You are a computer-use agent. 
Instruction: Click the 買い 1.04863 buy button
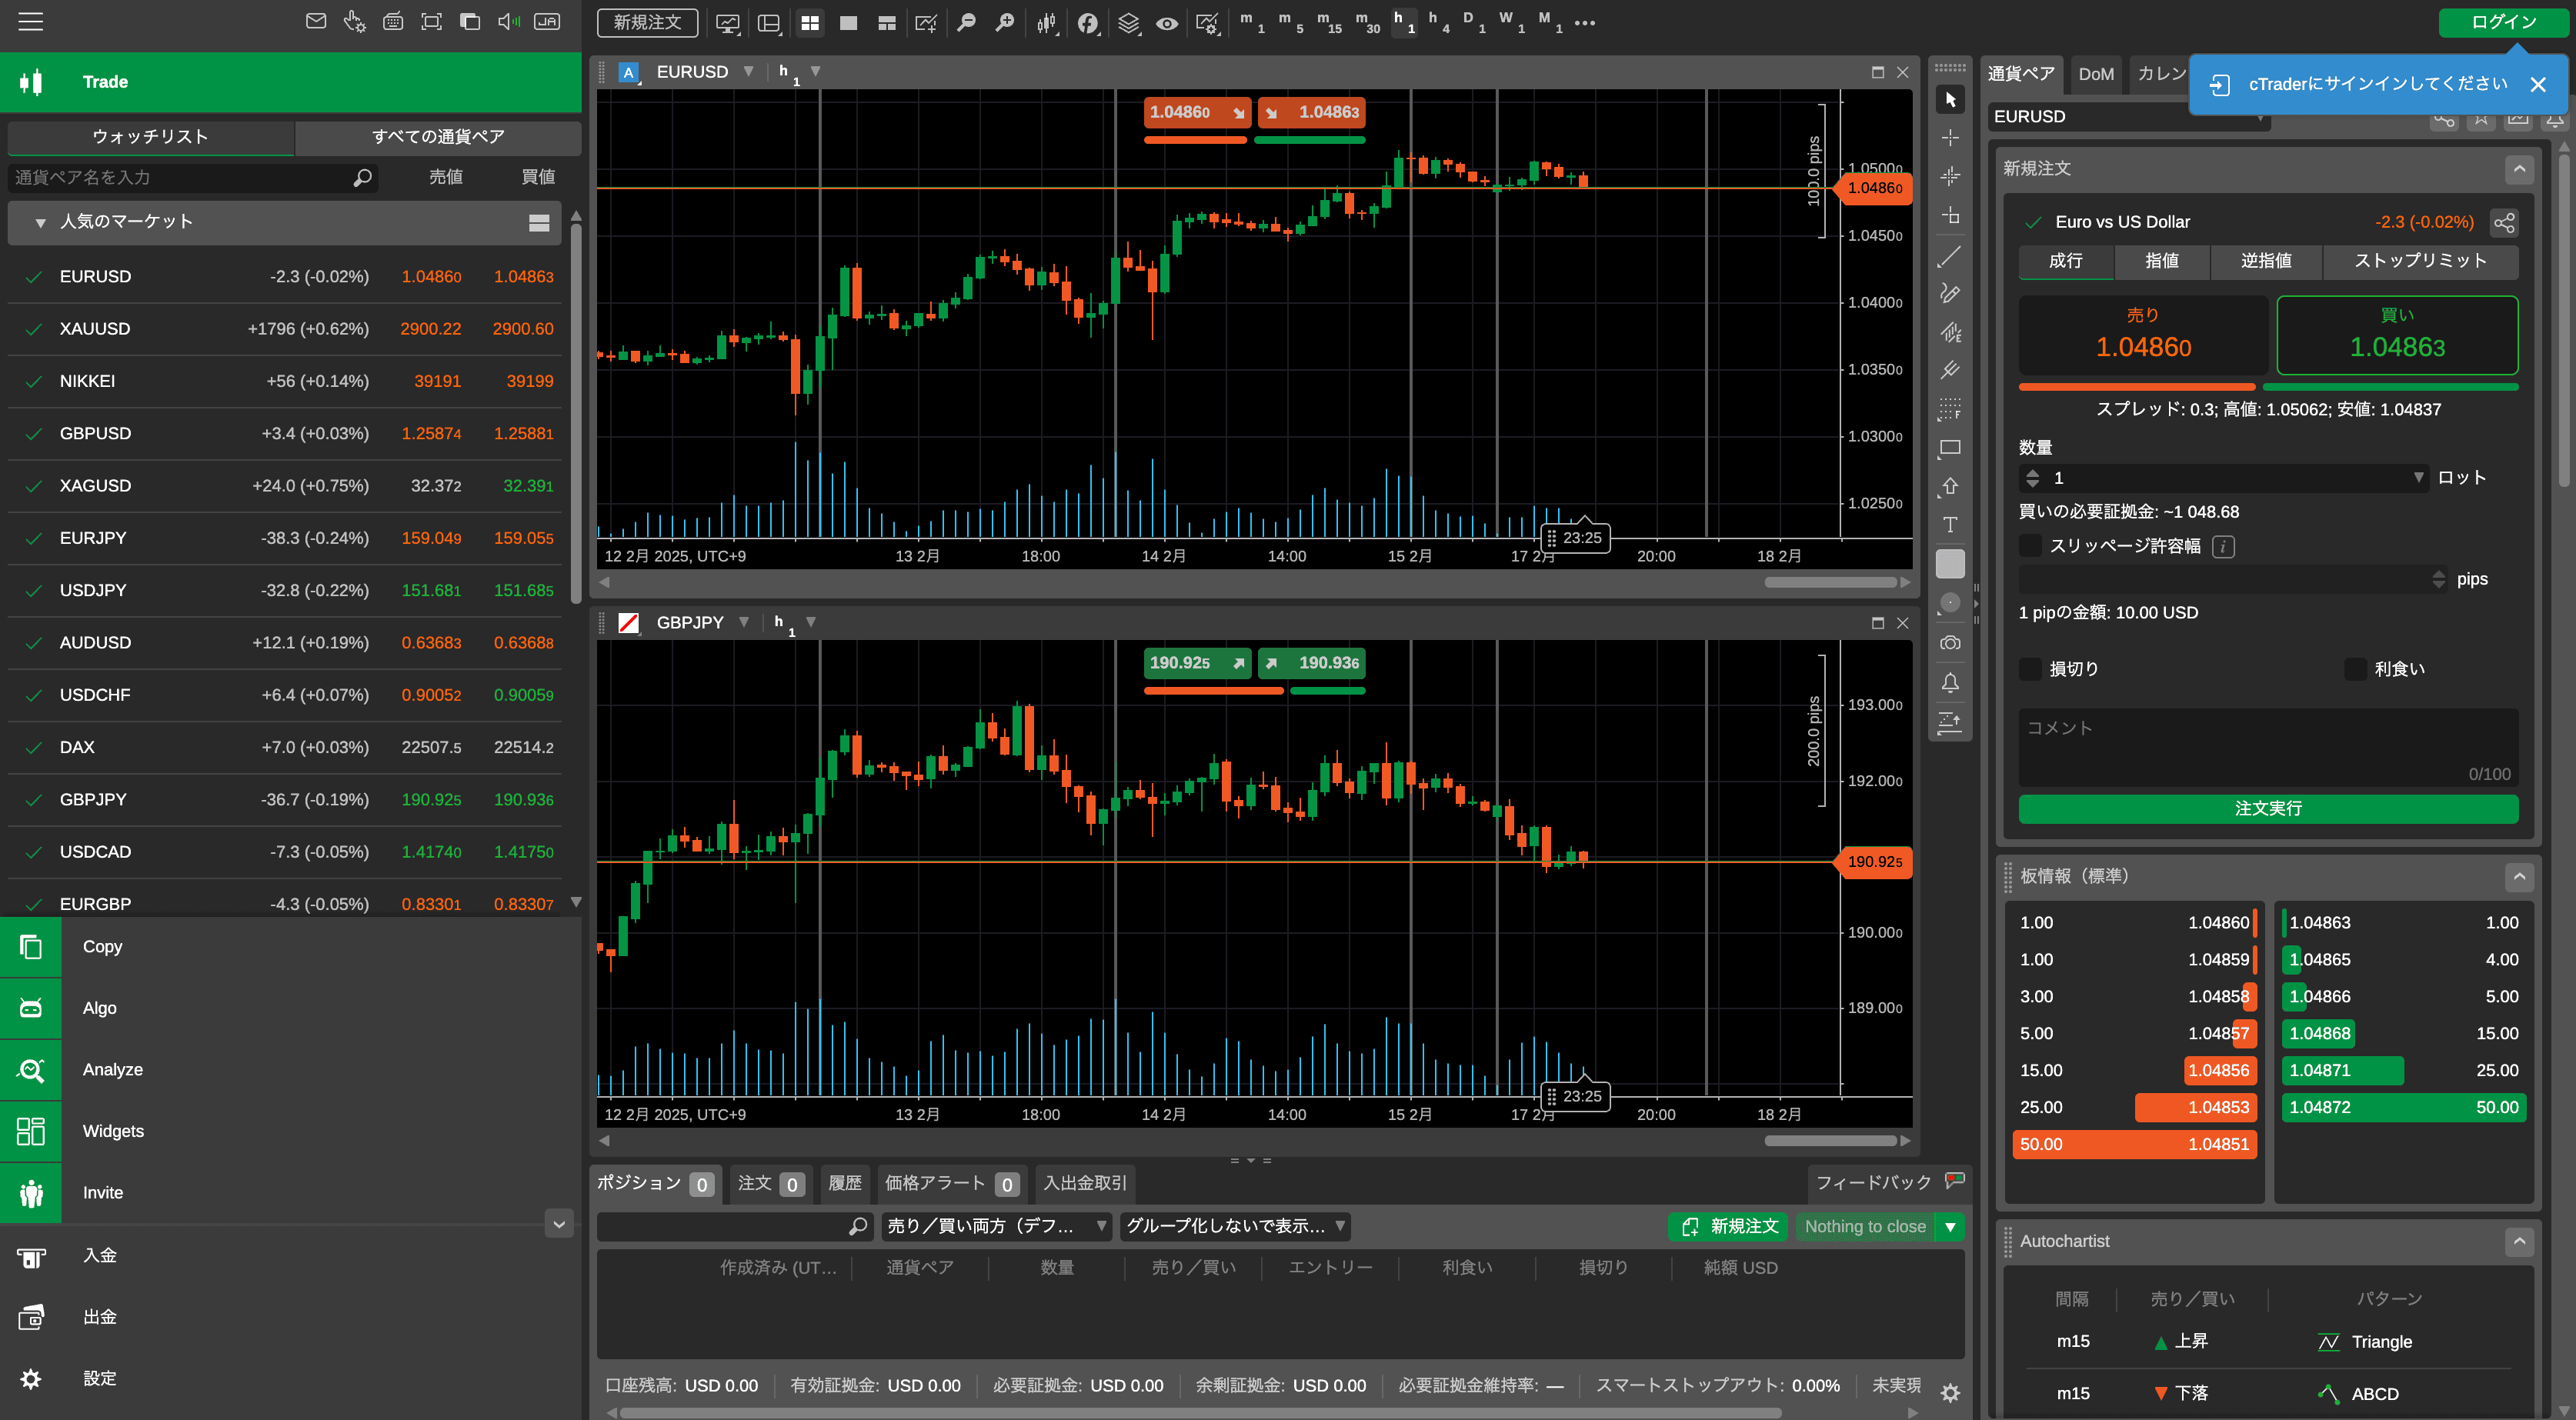pos(2397,335)
